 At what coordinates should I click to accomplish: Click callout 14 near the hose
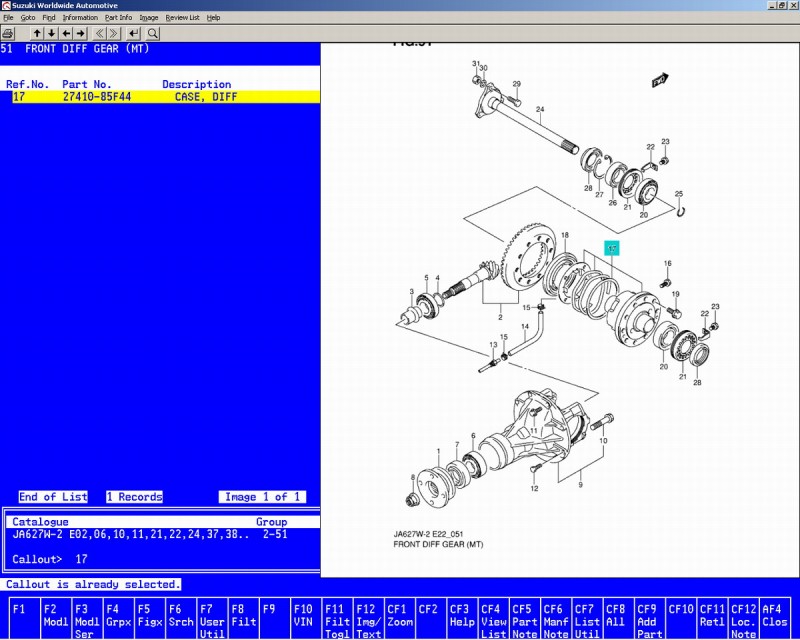[525, 327]
